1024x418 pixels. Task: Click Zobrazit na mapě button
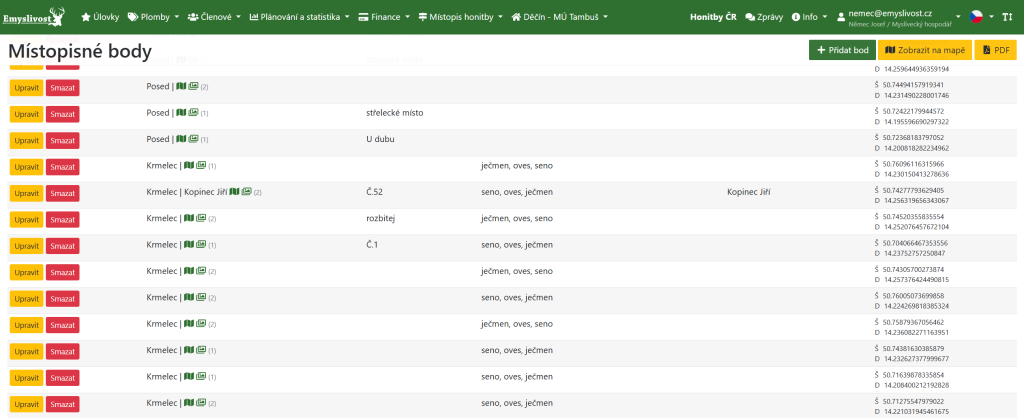[925, 50]
